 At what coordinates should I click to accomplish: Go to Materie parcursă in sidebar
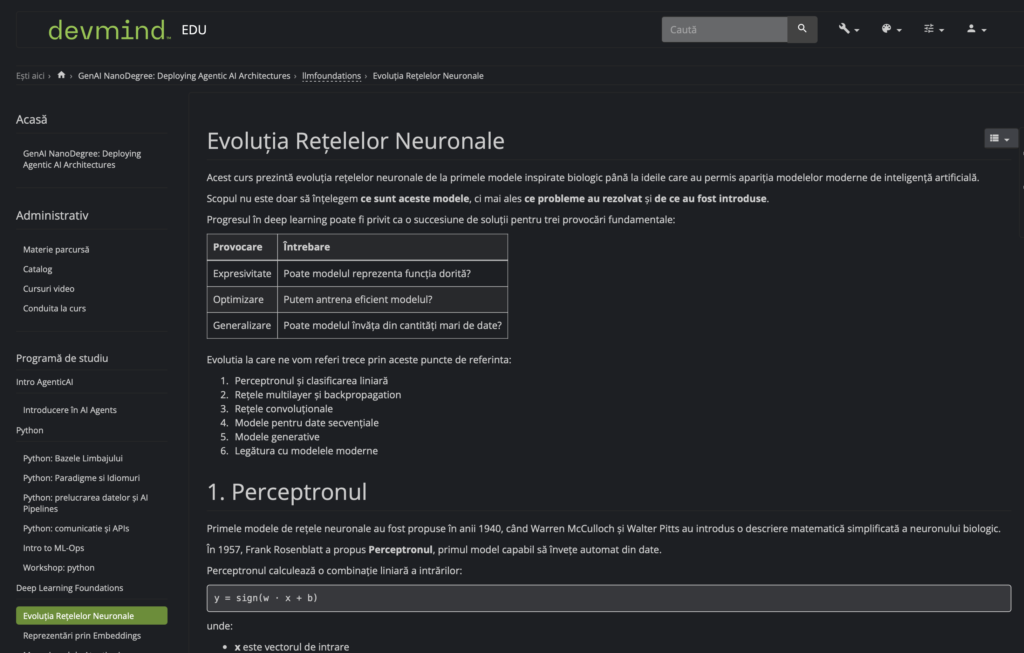click(56, 249)
